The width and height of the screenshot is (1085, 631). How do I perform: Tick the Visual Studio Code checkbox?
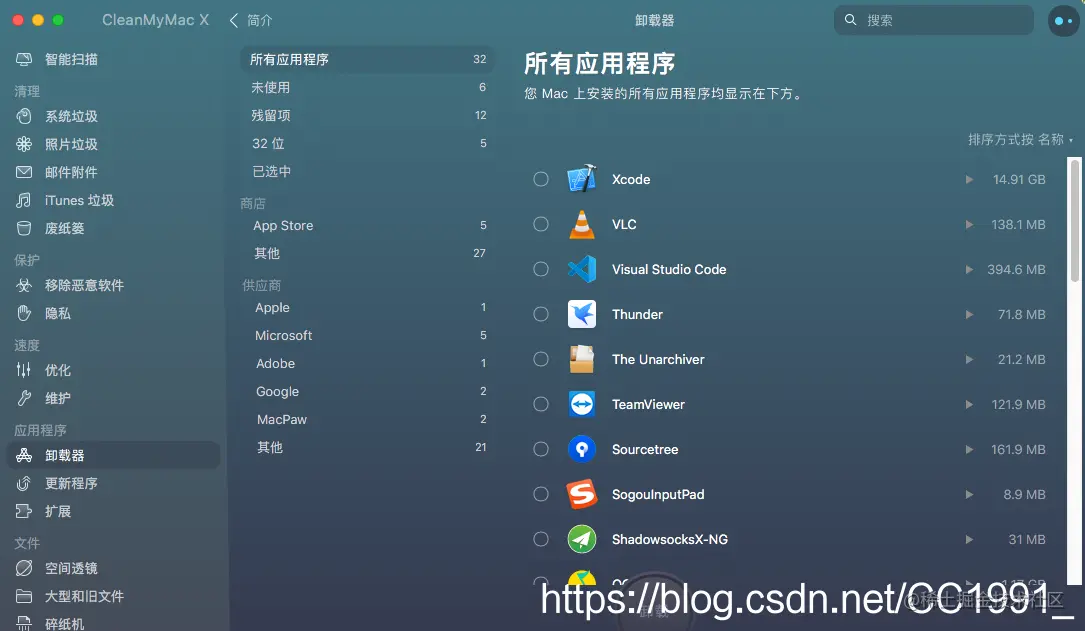point(541,269)
